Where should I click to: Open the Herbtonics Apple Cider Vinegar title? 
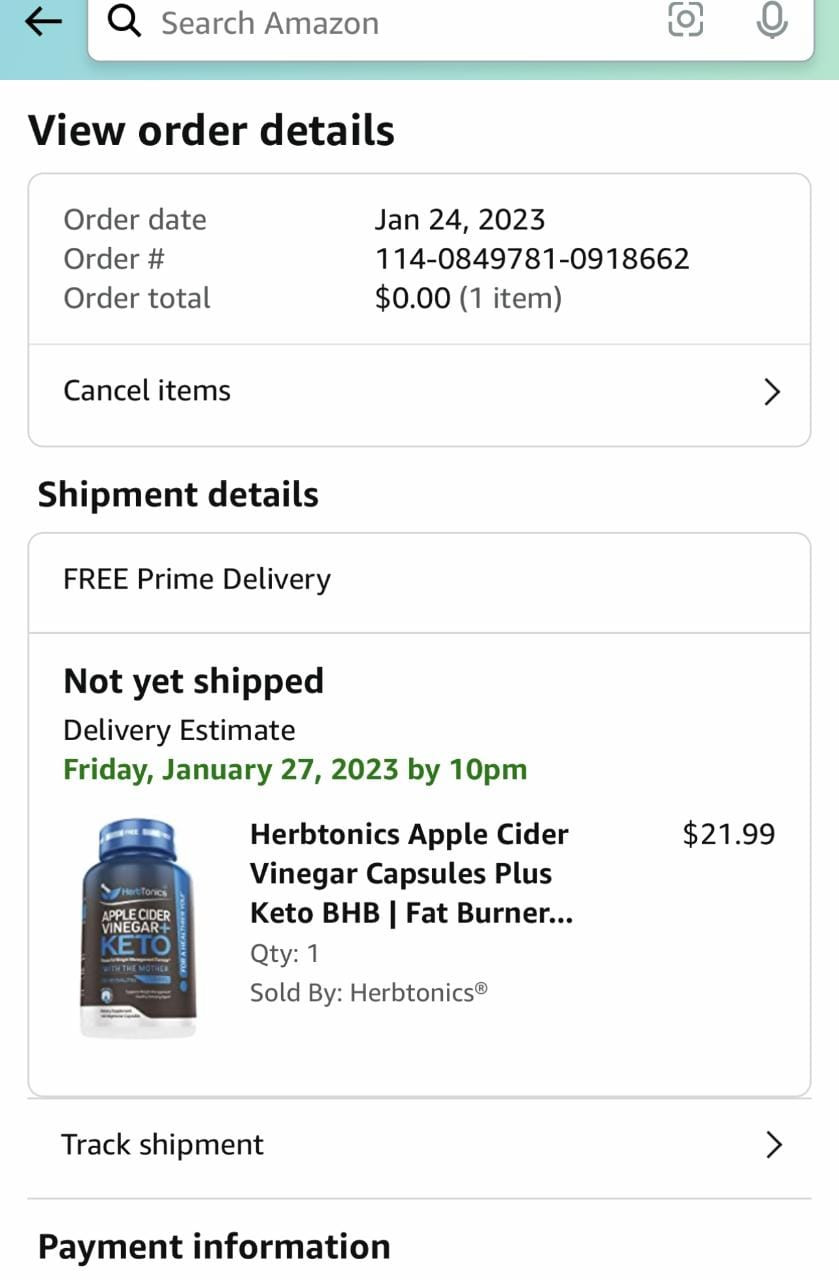(410, 873)
